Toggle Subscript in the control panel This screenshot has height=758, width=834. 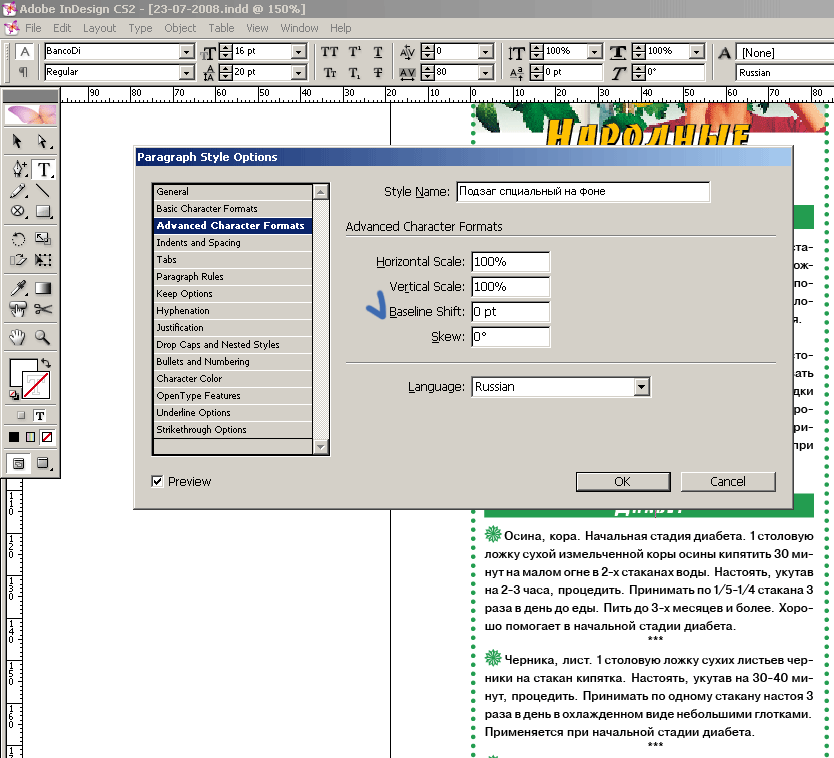click(354, 73)
